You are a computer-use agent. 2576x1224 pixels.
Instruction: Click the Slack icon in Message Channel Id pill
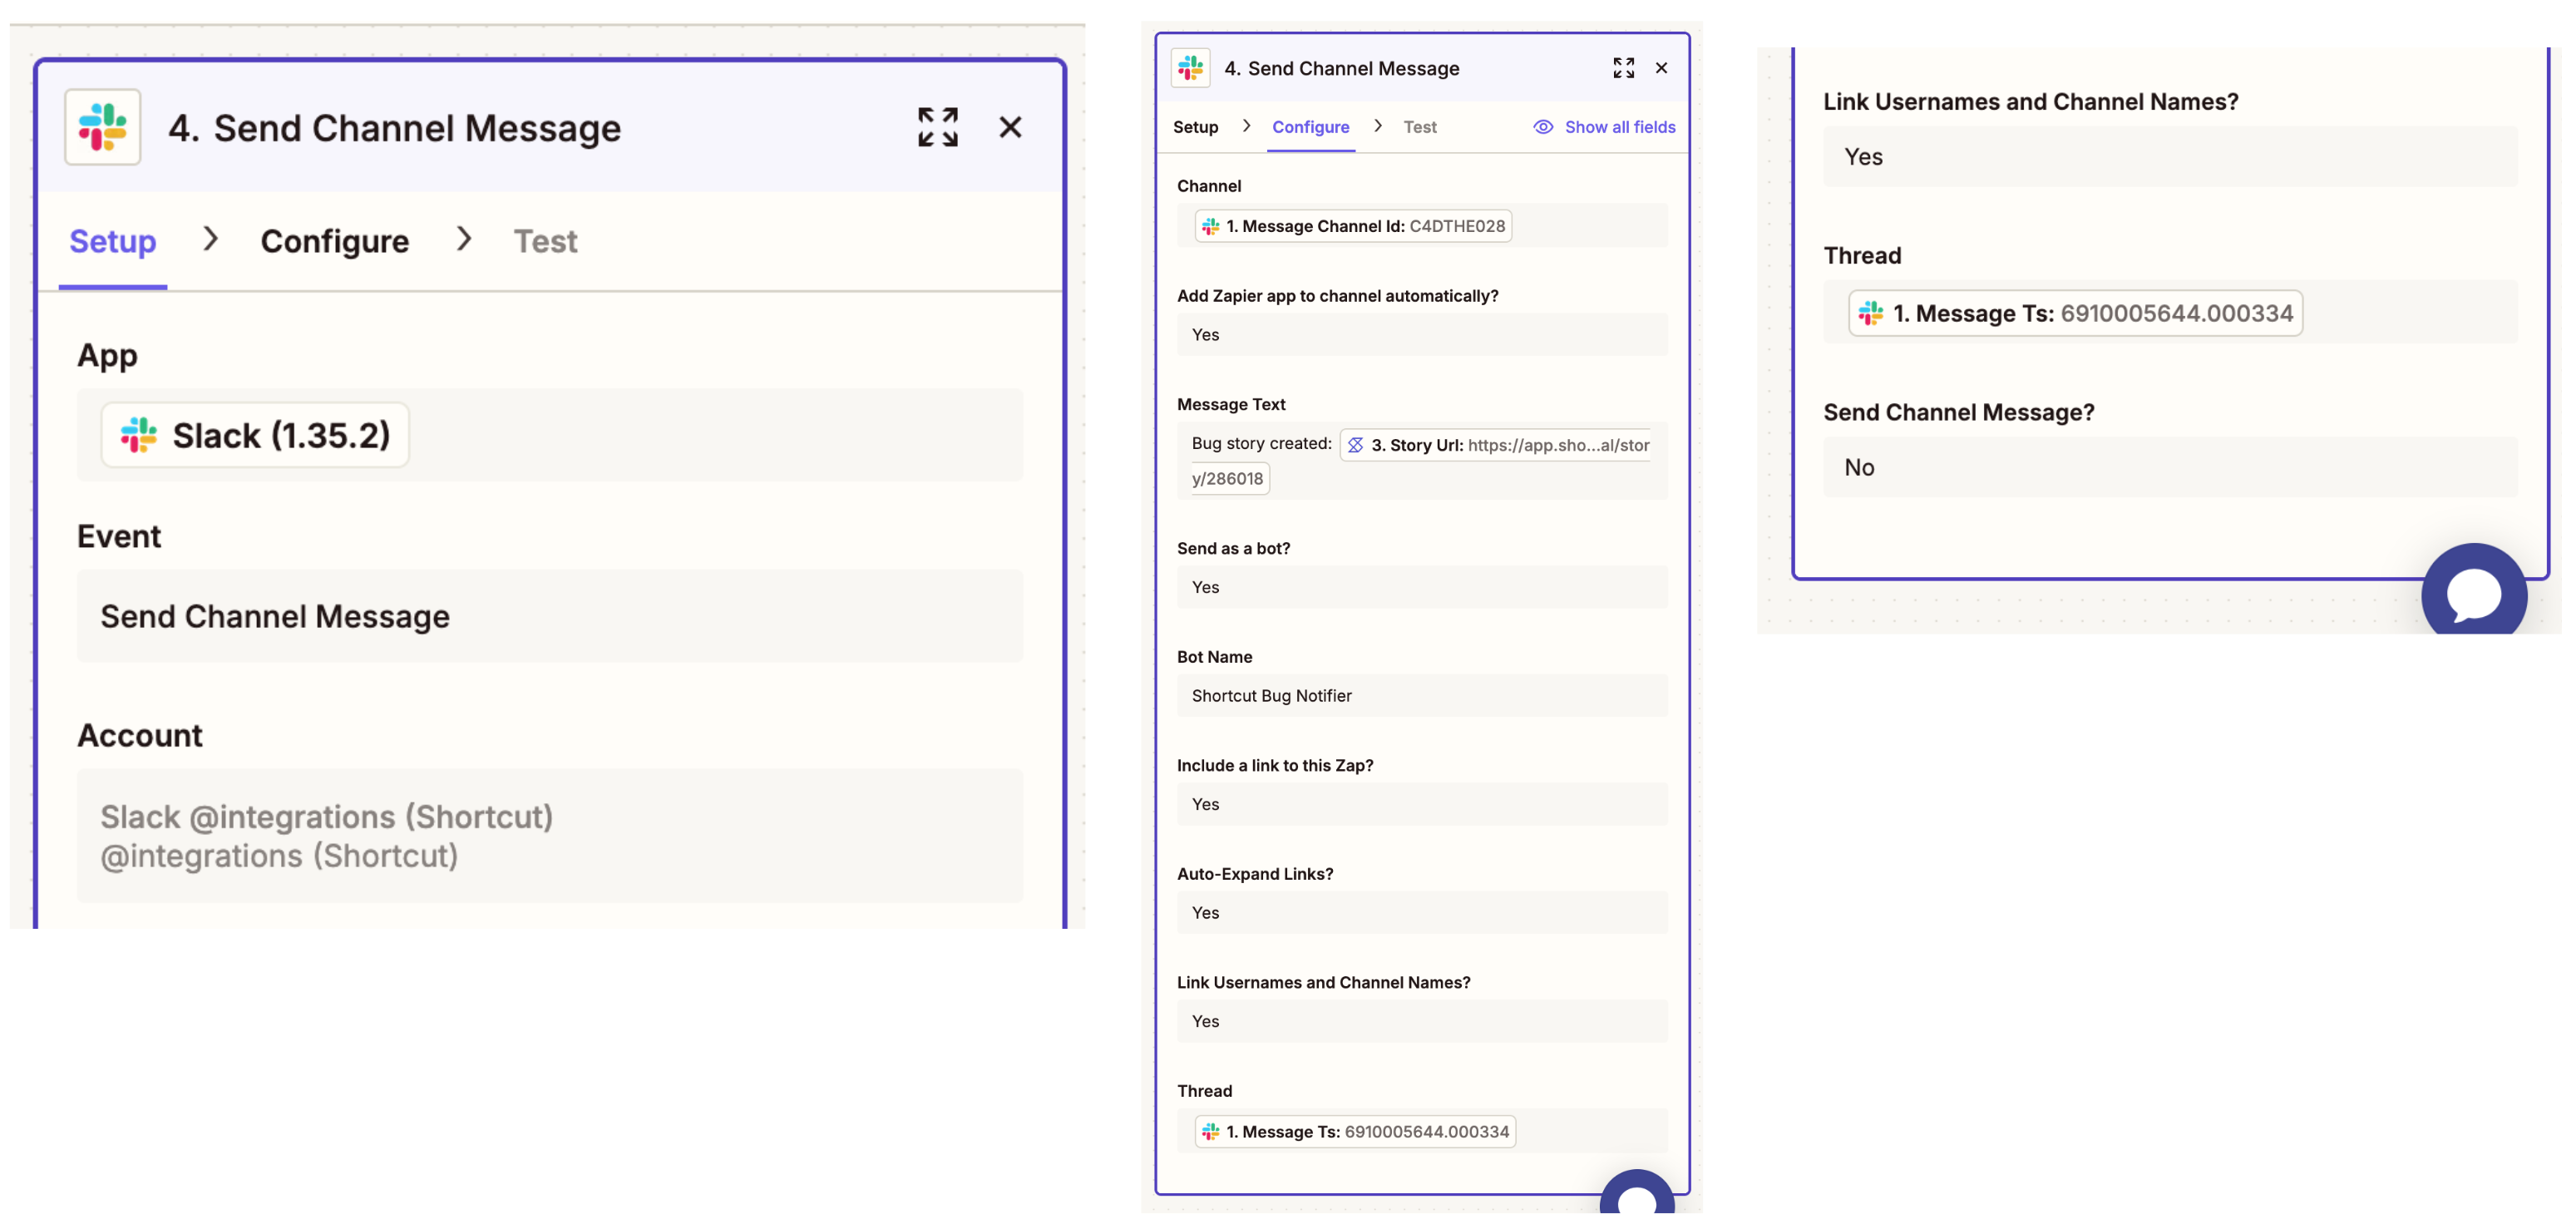pos(1210,226)
